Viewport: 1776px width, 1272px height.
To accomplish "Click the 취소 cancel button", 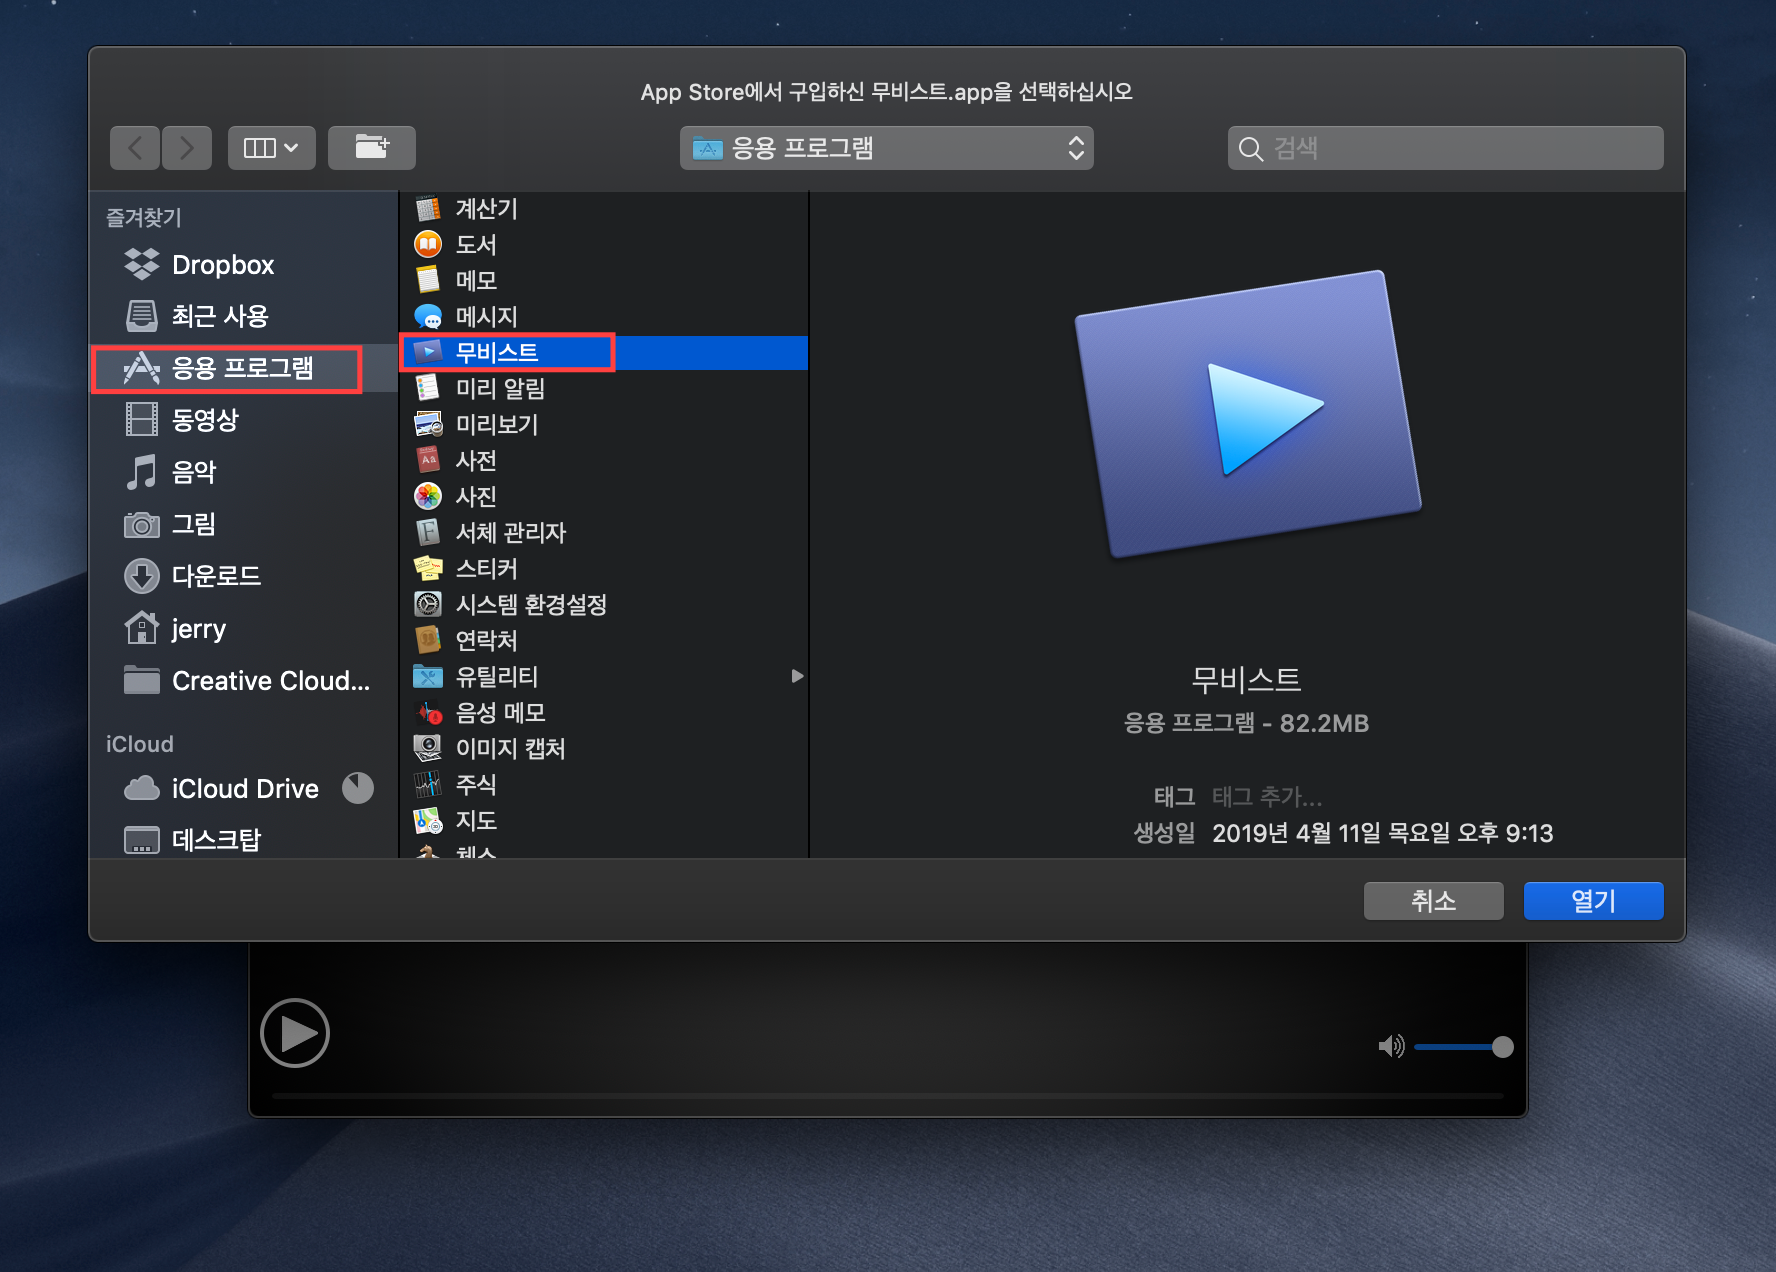I will point(1433,901).
